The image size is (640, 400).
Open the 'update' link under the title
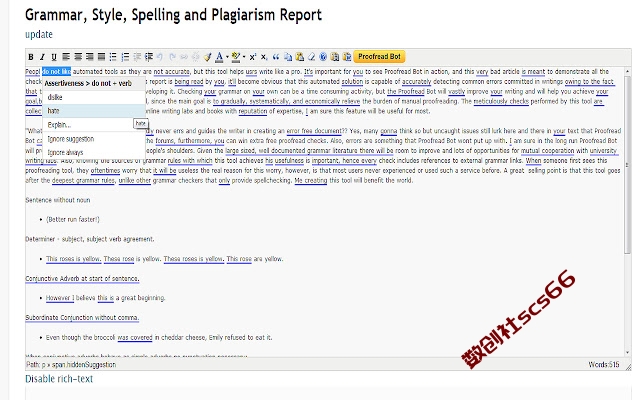(39, 34)
